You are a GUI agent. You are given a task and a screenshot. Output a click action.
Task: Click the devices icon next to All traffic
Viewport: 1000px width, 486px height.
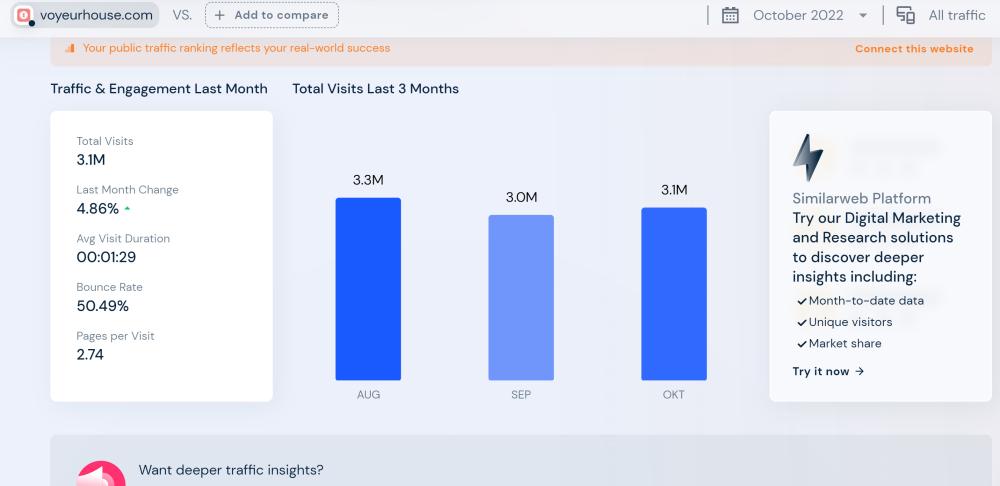[905, 15]
